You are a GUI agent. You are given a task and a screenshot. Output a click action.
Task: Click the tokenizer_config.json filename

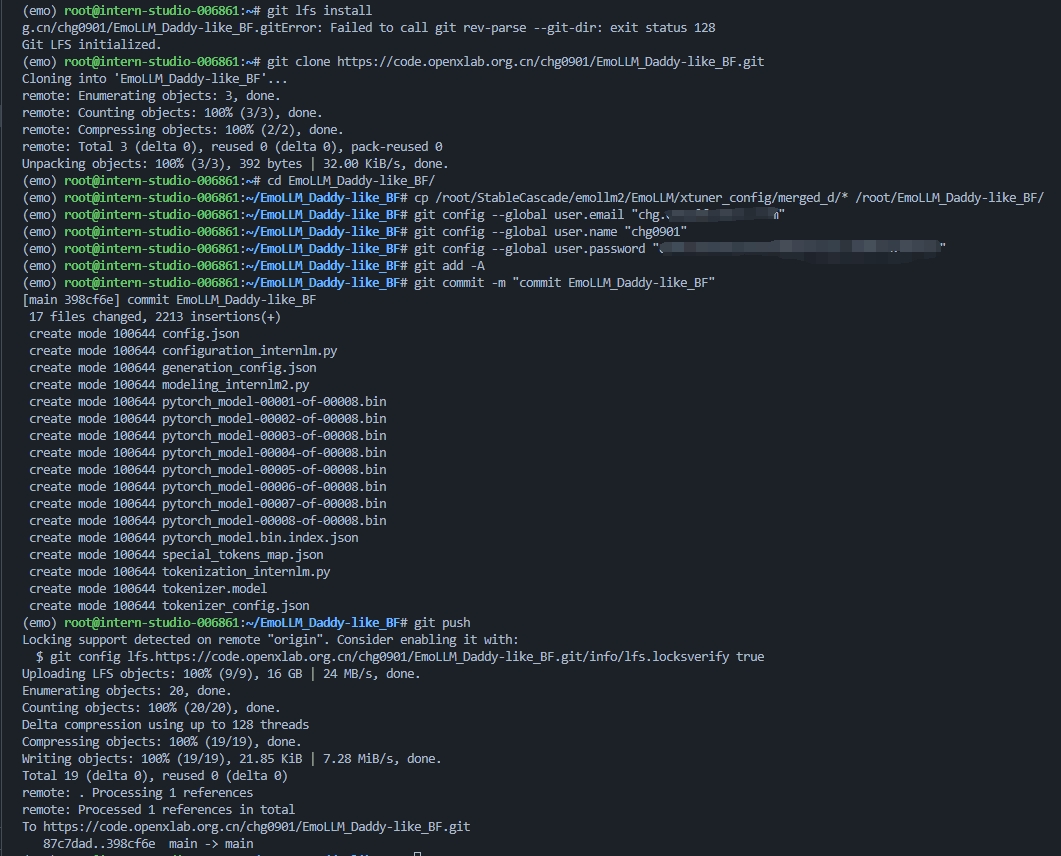tap(235, 606)
